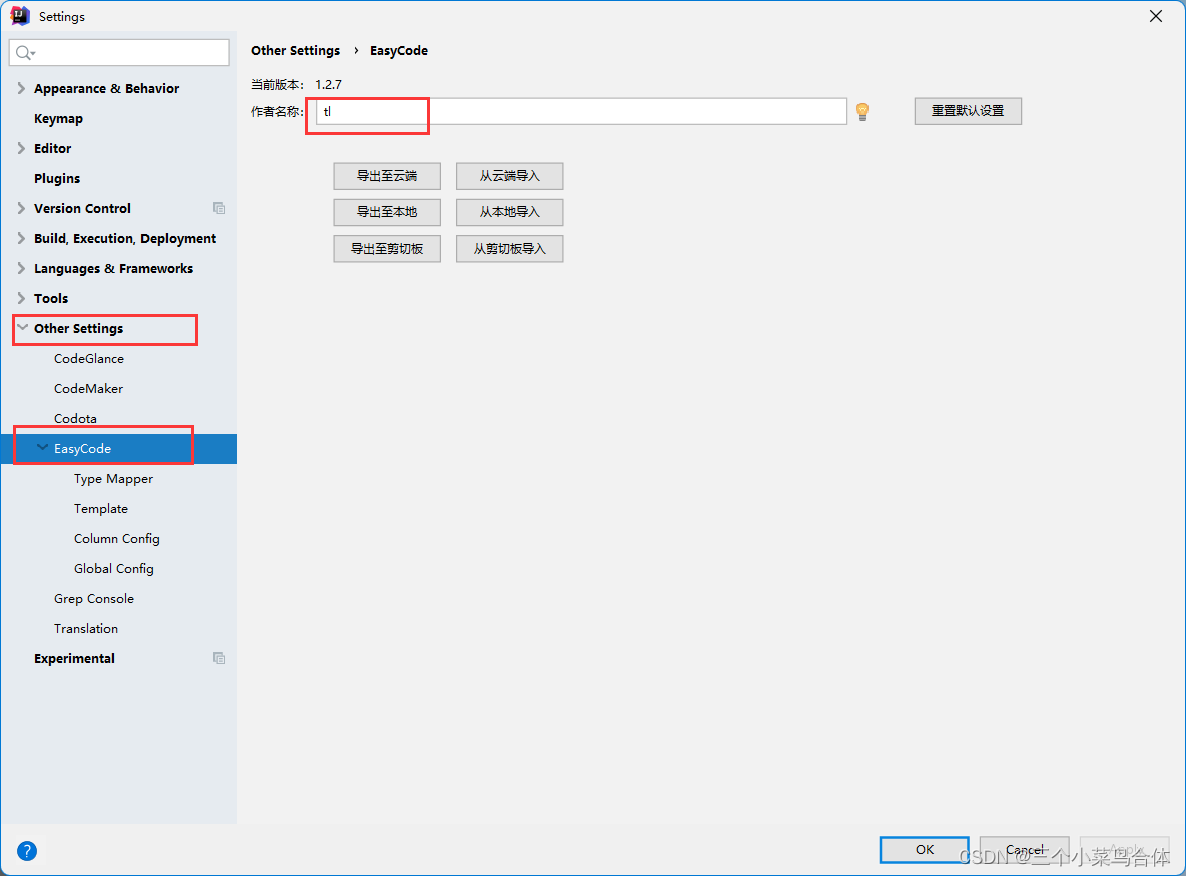Click the Cancel button
This screenshot has height=876, width=1186.
coord(1024,850)
